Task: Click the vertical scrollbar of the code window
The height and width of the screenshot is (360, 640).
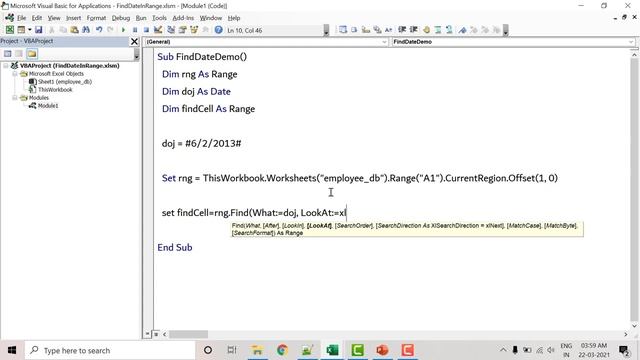Action: coord(634,190)
